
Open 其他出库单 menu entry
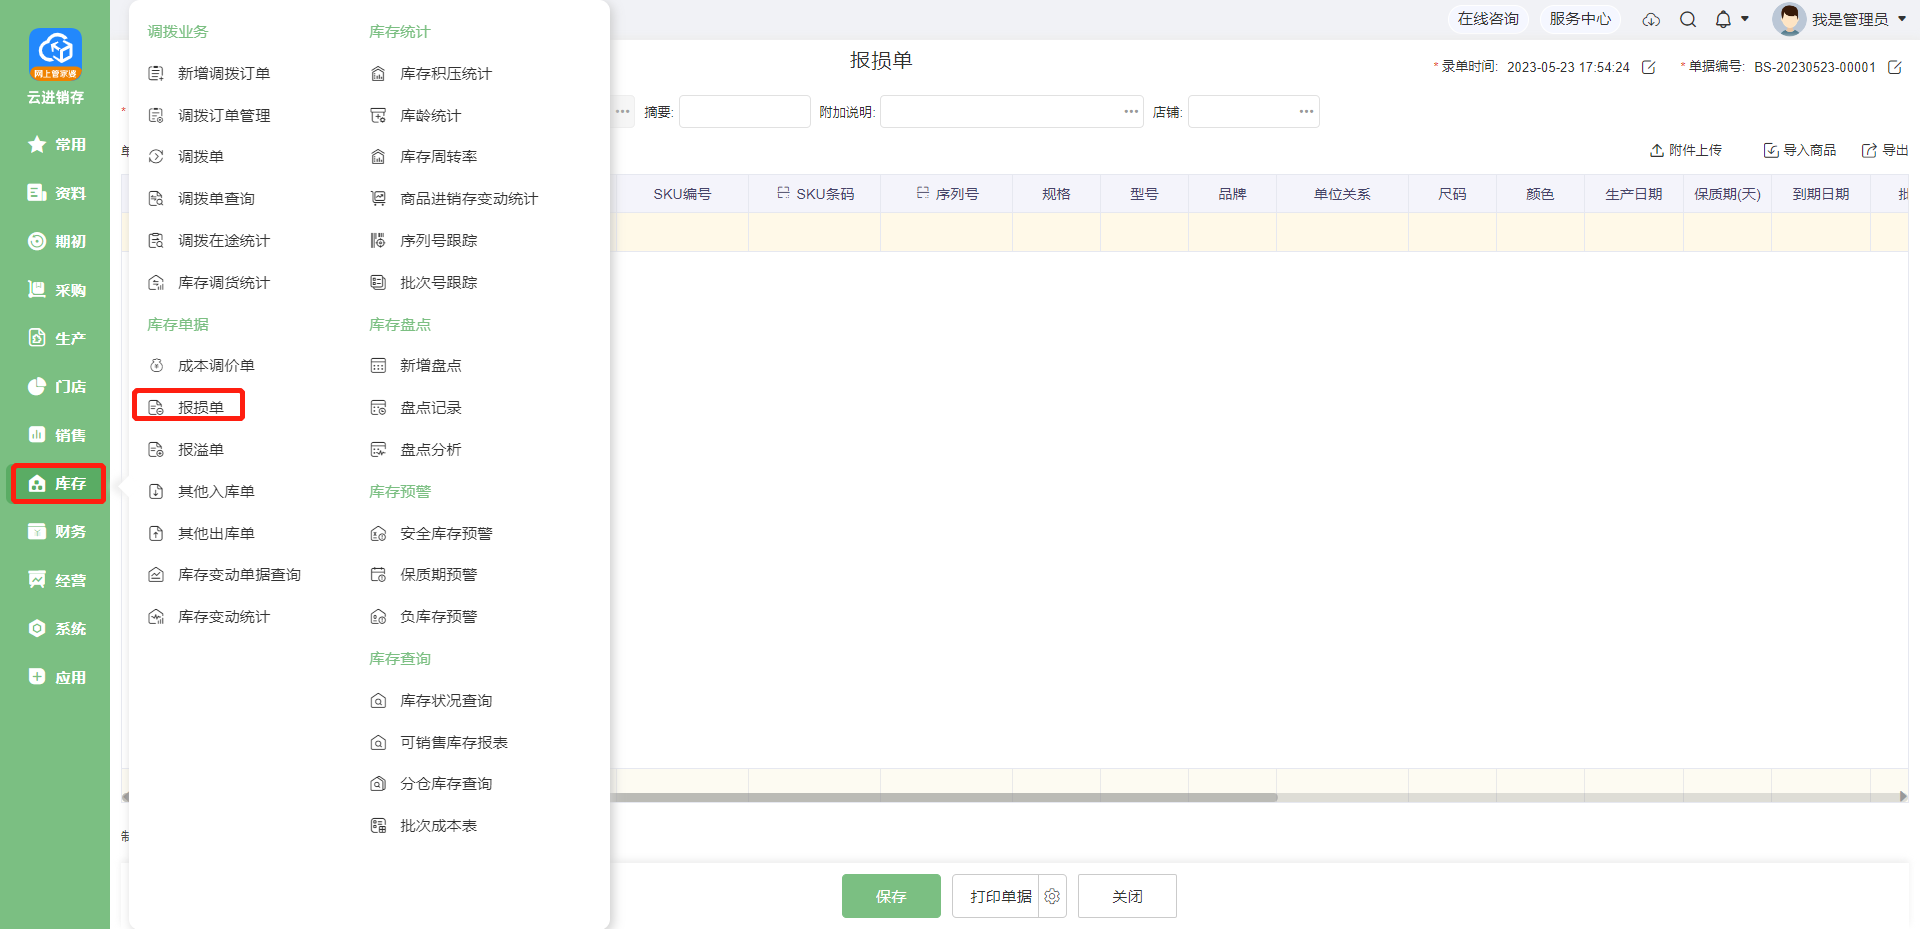coord(201,534)
